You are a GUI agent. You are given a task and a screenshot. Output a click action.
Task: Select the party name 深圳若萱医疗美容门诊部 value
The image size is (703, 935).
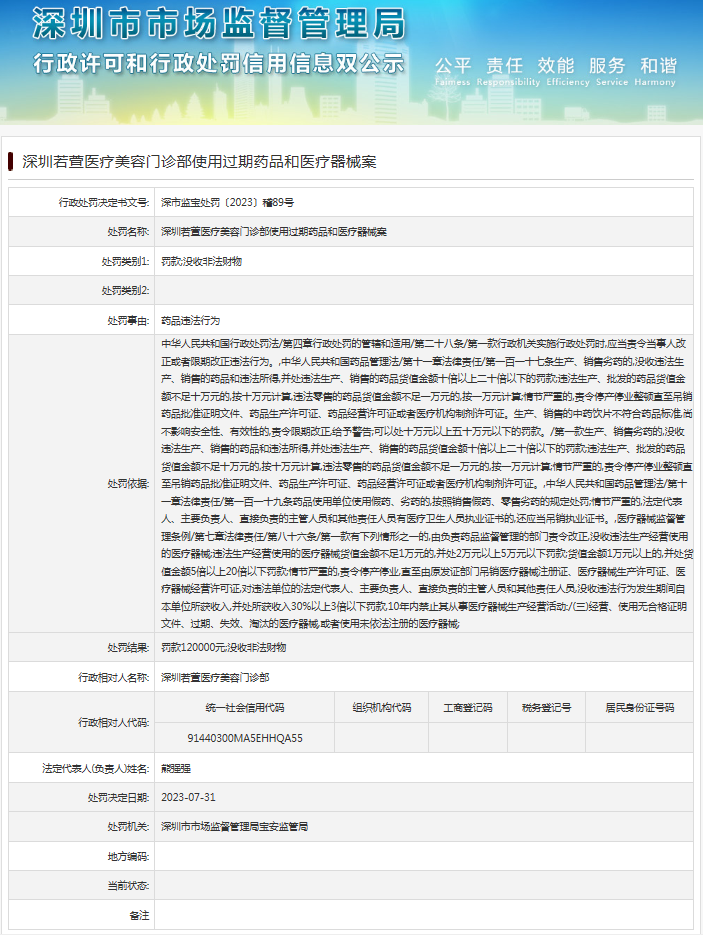[215, 677]
